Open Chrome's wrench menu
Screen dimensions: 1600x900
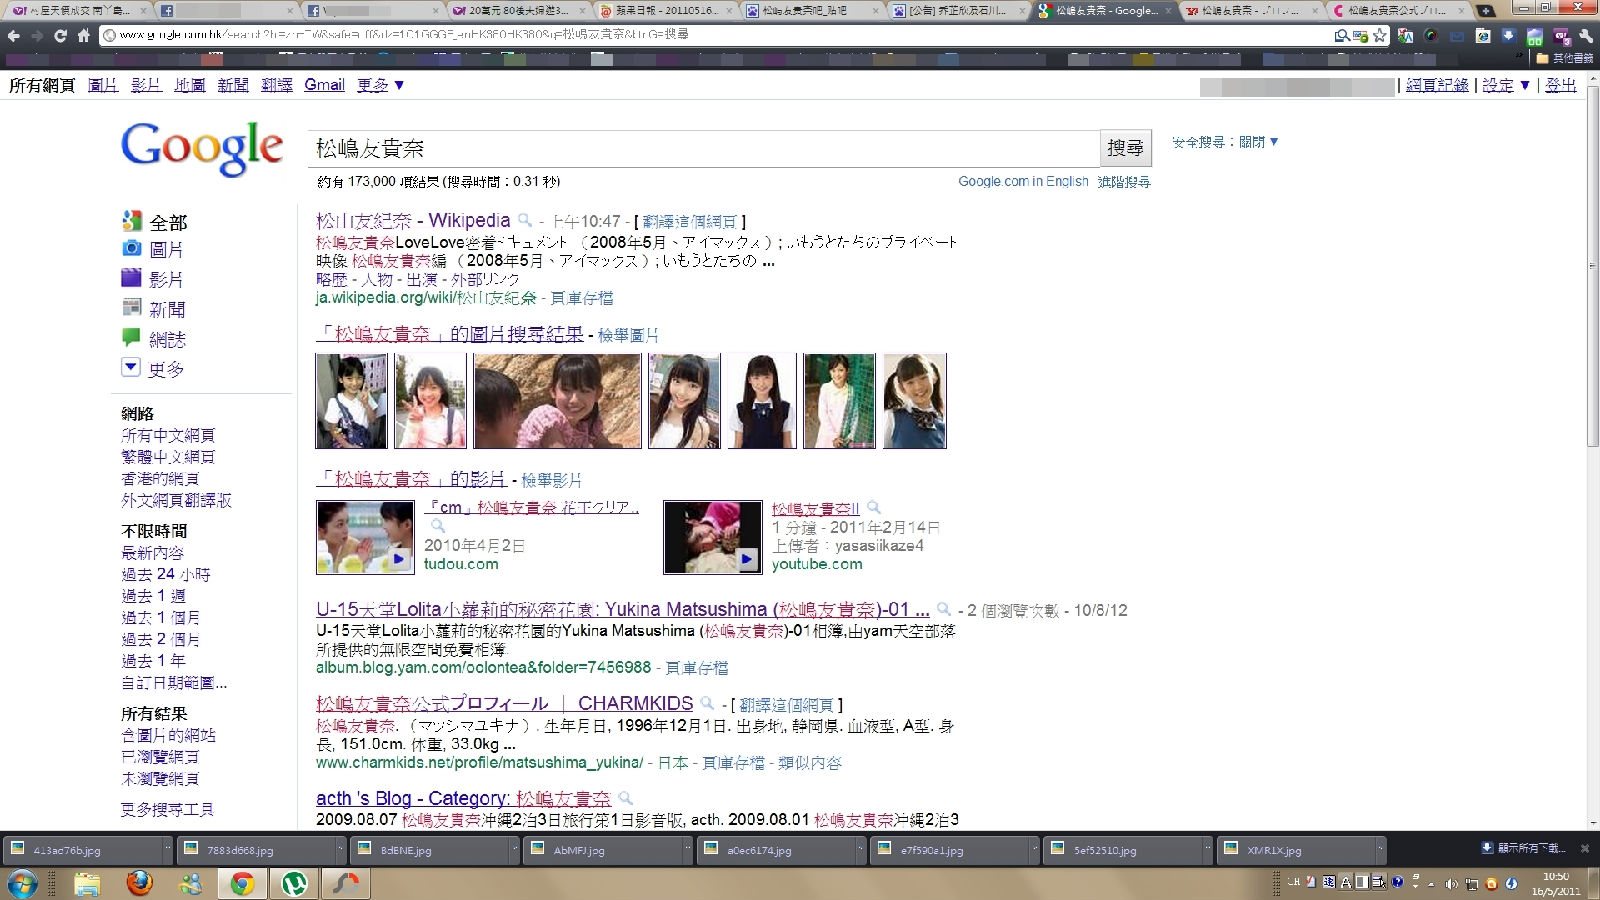tap(1585, 36)
